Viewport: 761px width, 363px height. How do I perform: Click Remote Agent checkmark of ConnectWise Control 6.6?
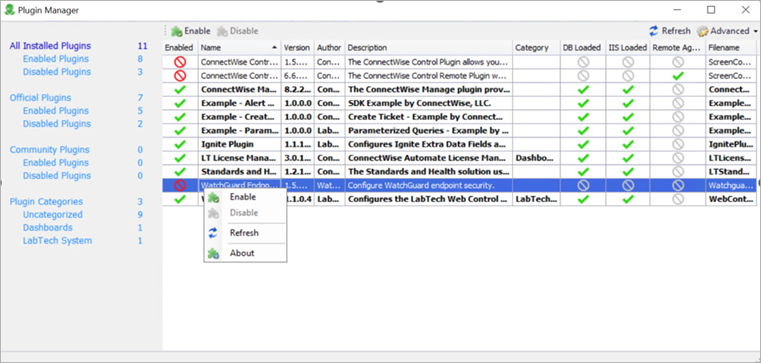pos(678,76)
